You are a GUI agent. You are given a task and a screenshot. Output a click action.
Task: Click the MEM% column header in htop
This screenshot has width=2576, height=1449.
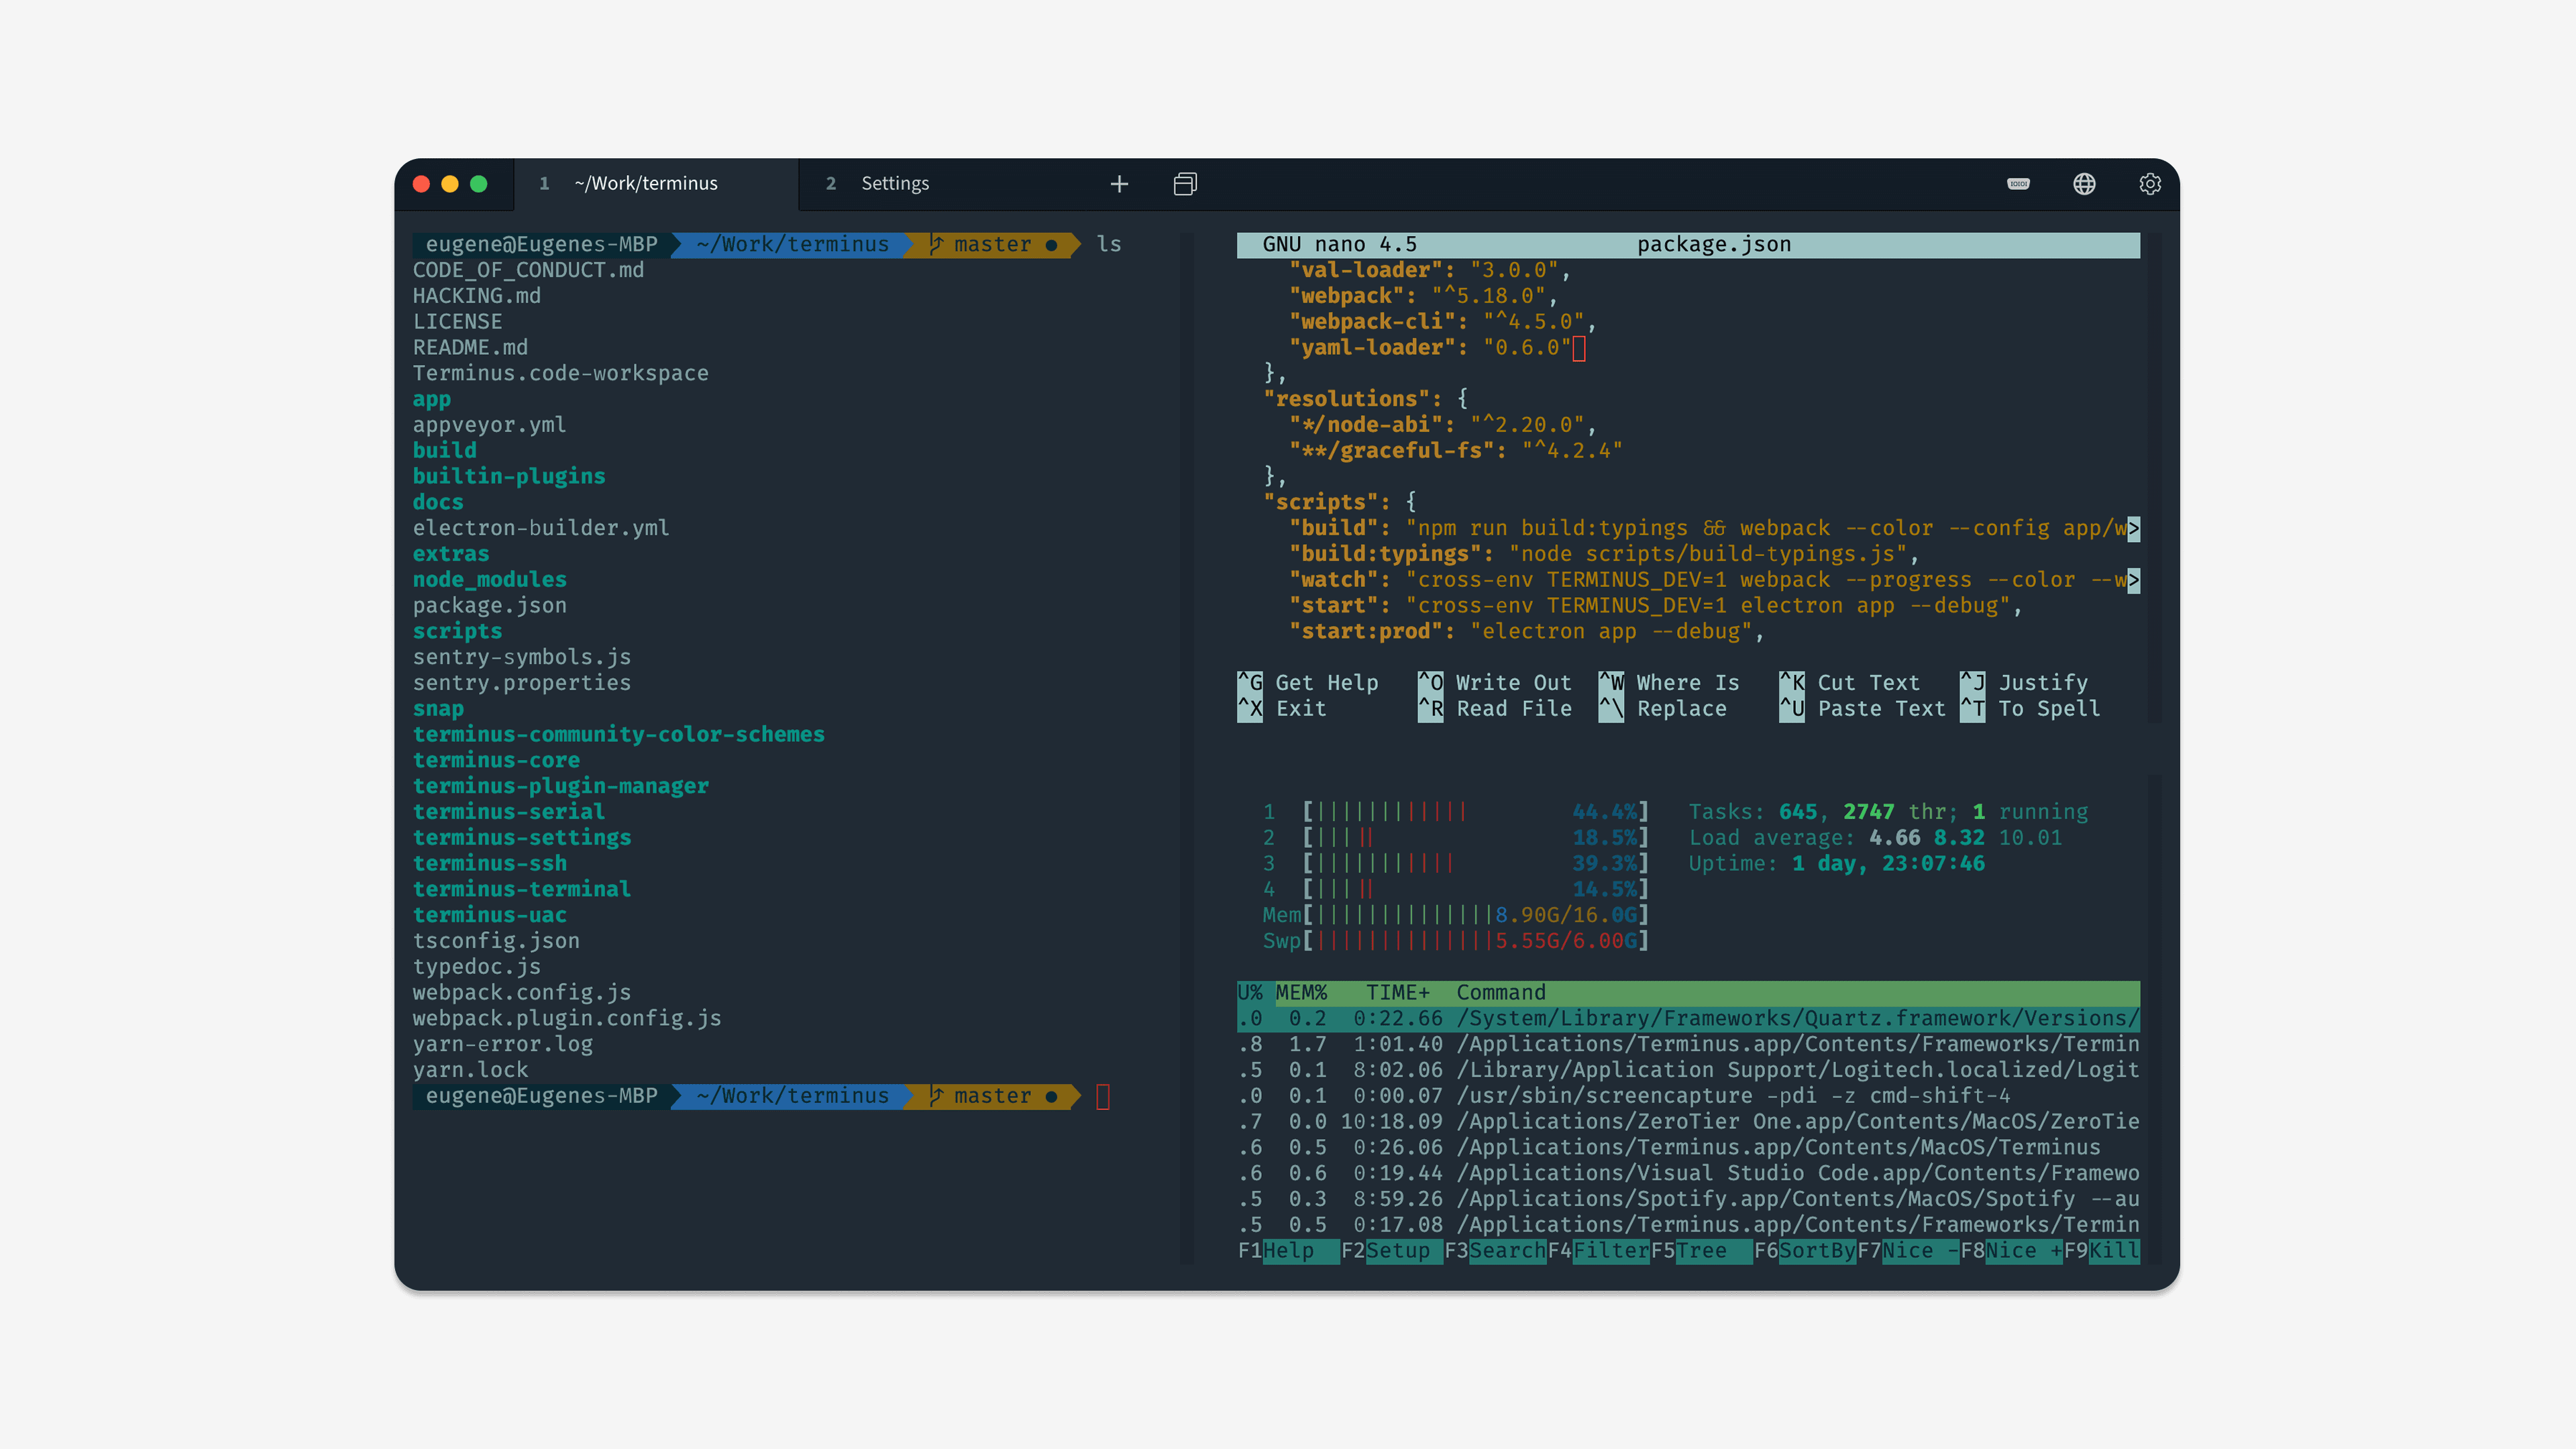(1301, 993)
